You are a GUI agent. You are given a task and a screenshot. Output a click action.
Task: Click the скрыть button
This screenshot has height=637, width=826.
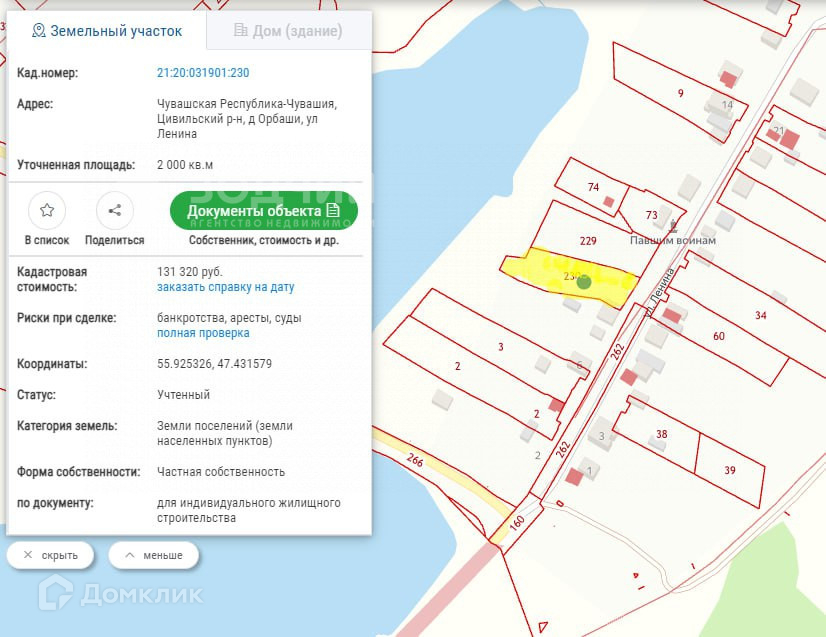[x=51, y=555]
